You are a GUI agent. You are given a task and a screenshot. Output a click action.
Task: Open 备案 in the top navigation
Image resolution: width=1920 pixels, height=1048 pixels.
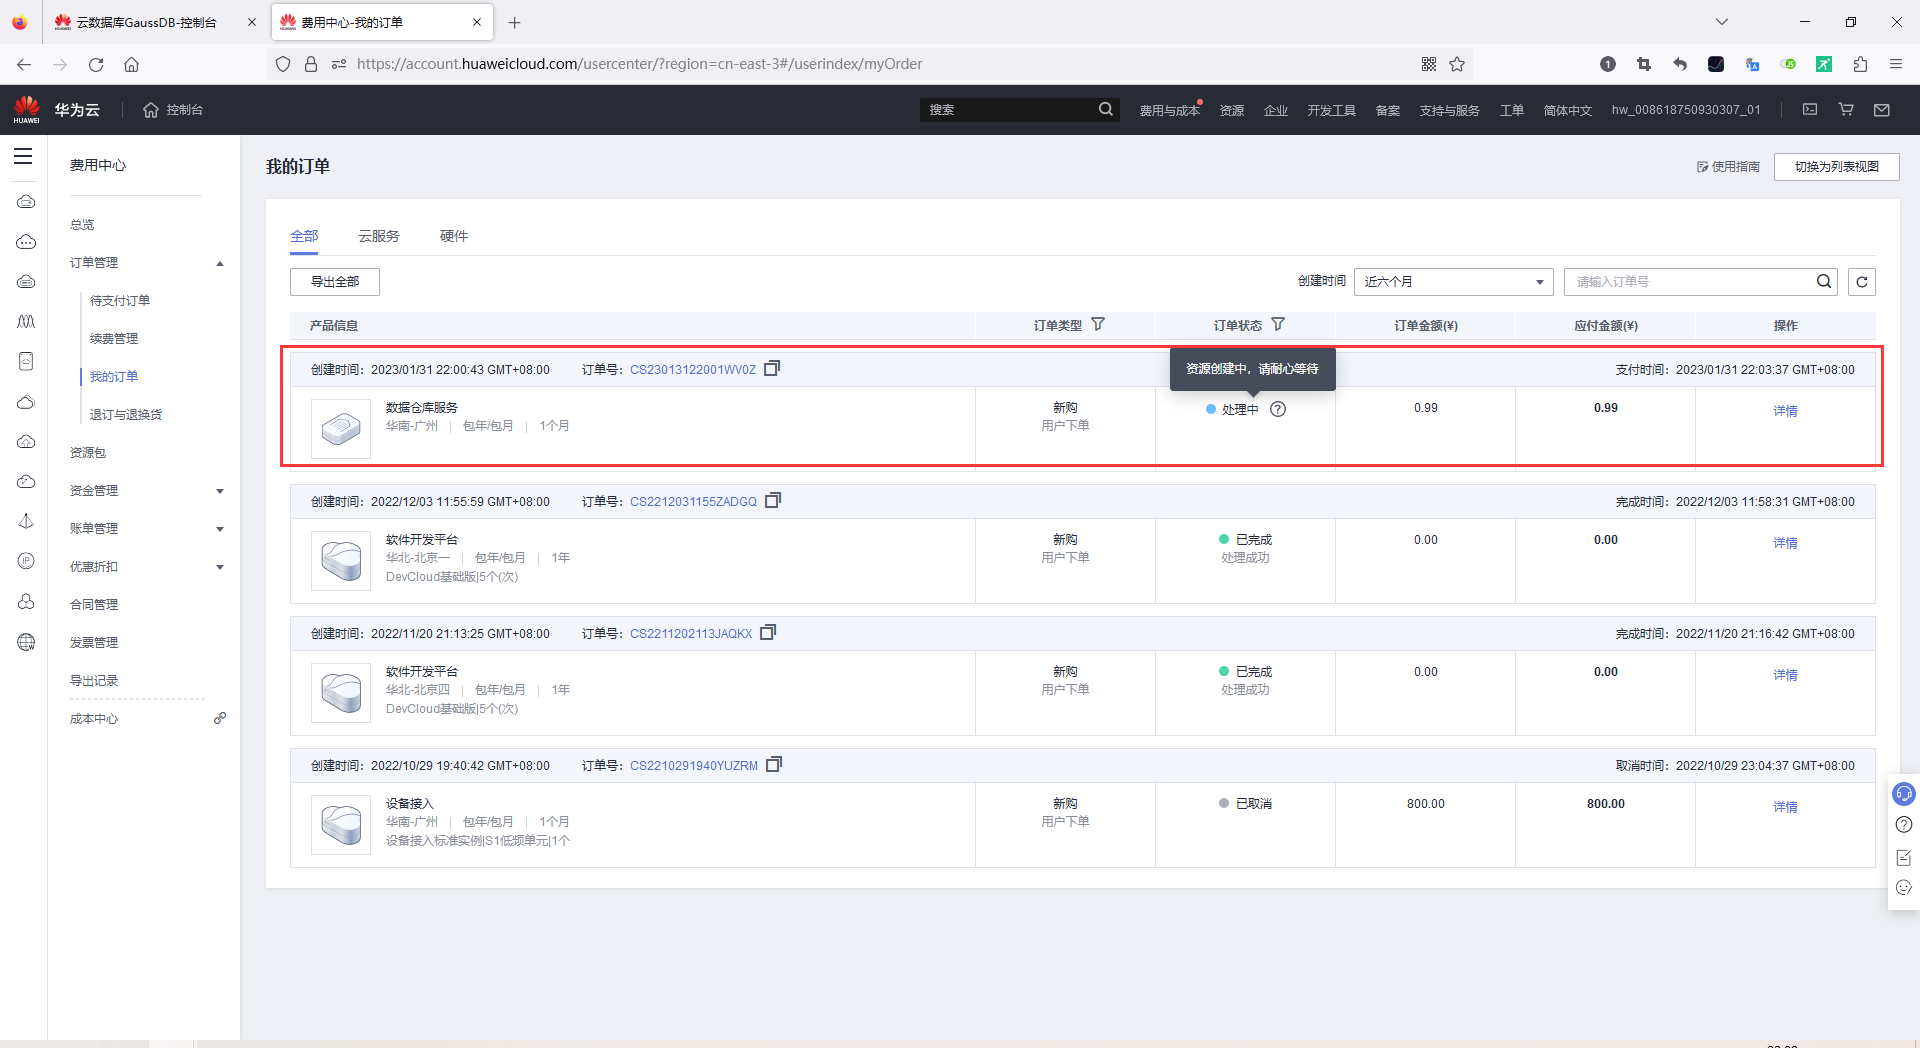[x=1387, y=110]
